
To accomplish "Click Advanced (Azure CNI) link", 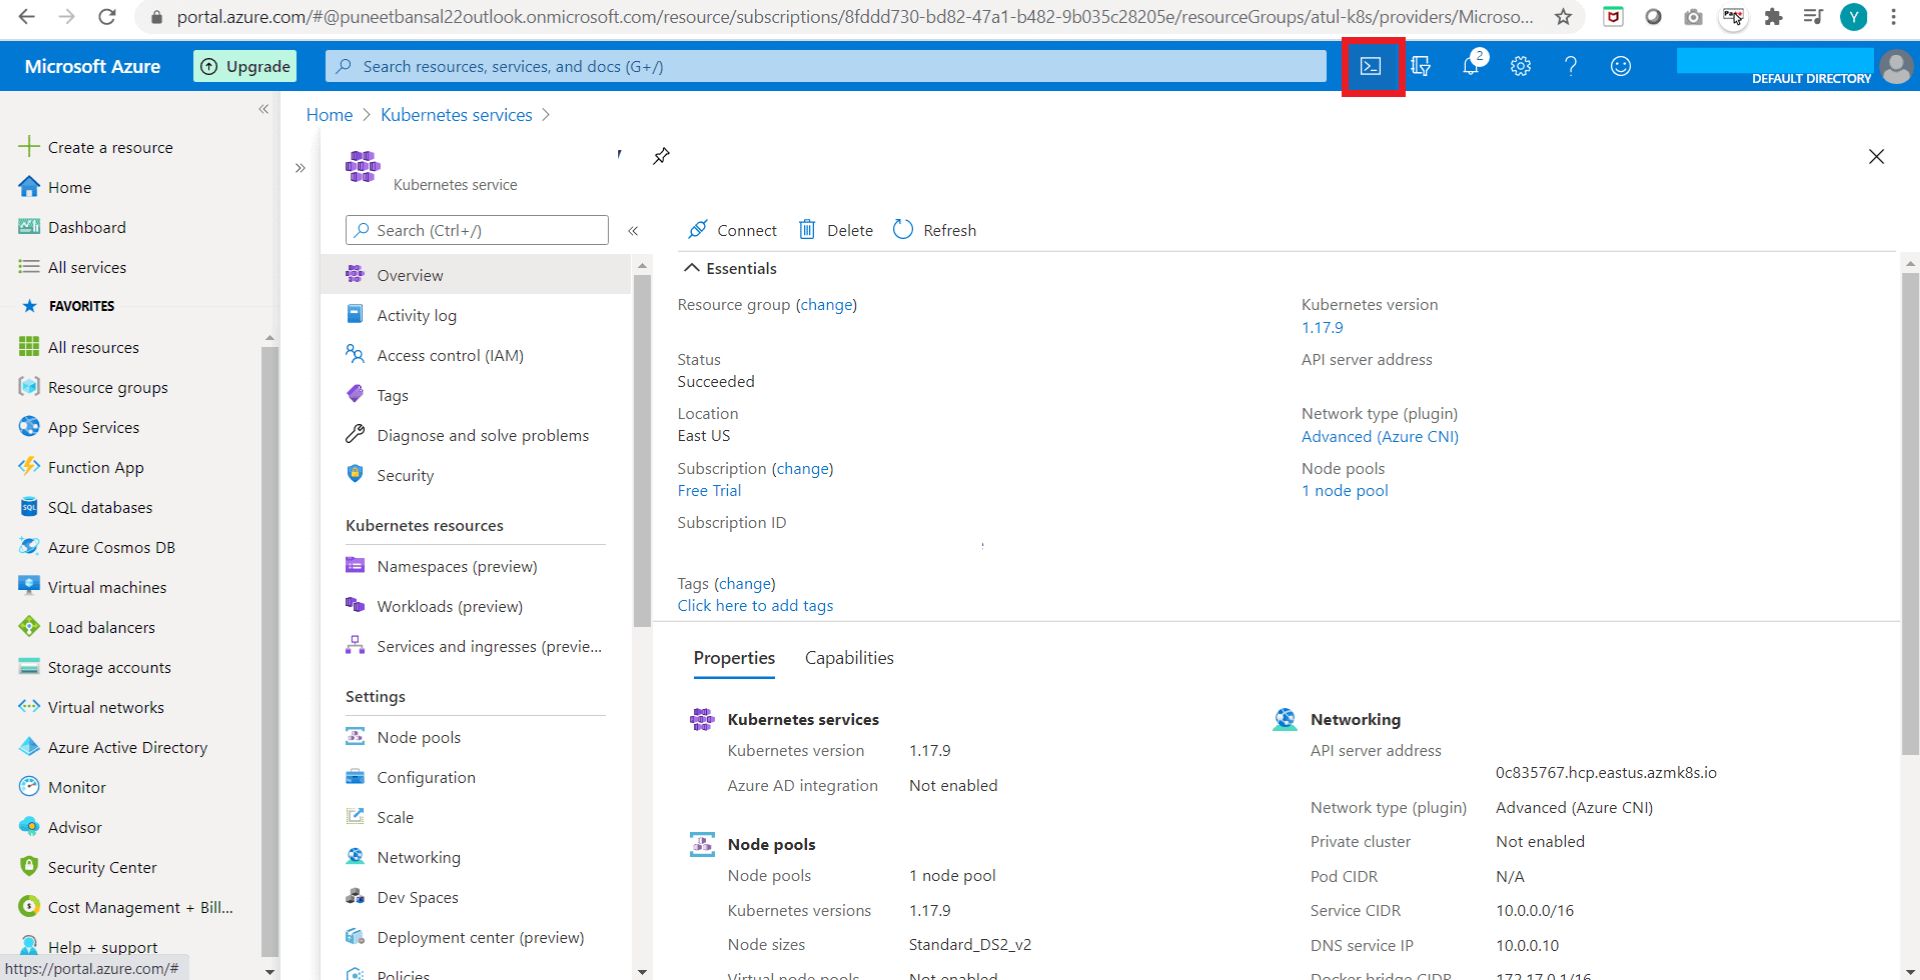I will (1379, 436).
